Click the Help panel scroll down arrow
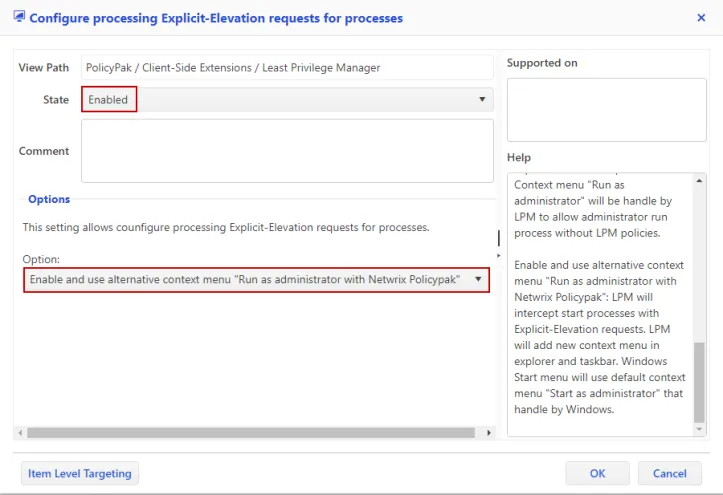 click(x=700, y=430)
